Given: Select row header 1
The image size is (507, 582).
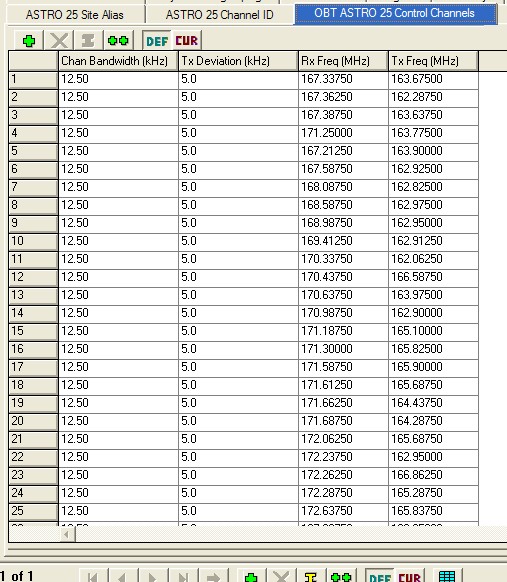Looking at the screenshot, I should 33,80.
